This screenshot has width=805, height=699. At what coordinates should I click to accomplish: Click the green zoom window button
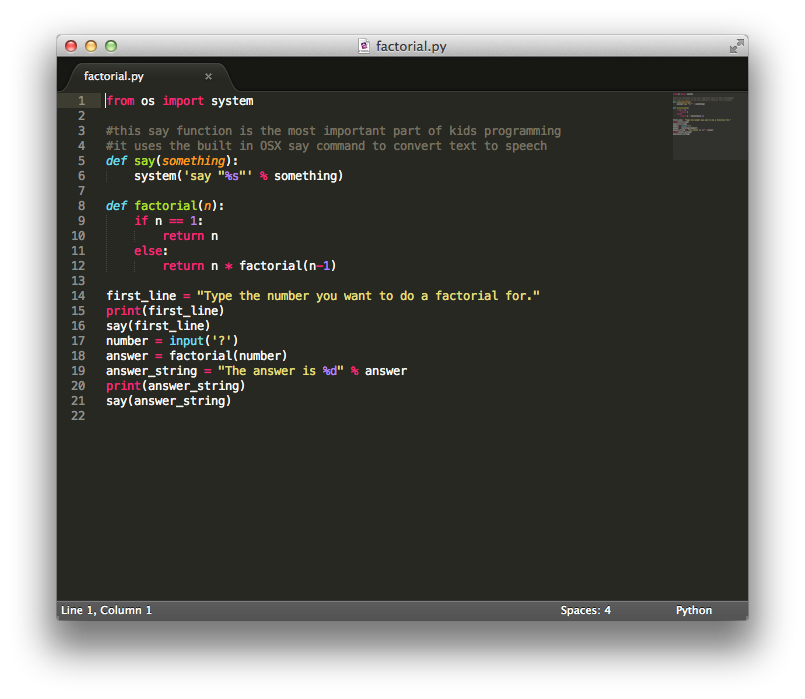click(111, 46)
